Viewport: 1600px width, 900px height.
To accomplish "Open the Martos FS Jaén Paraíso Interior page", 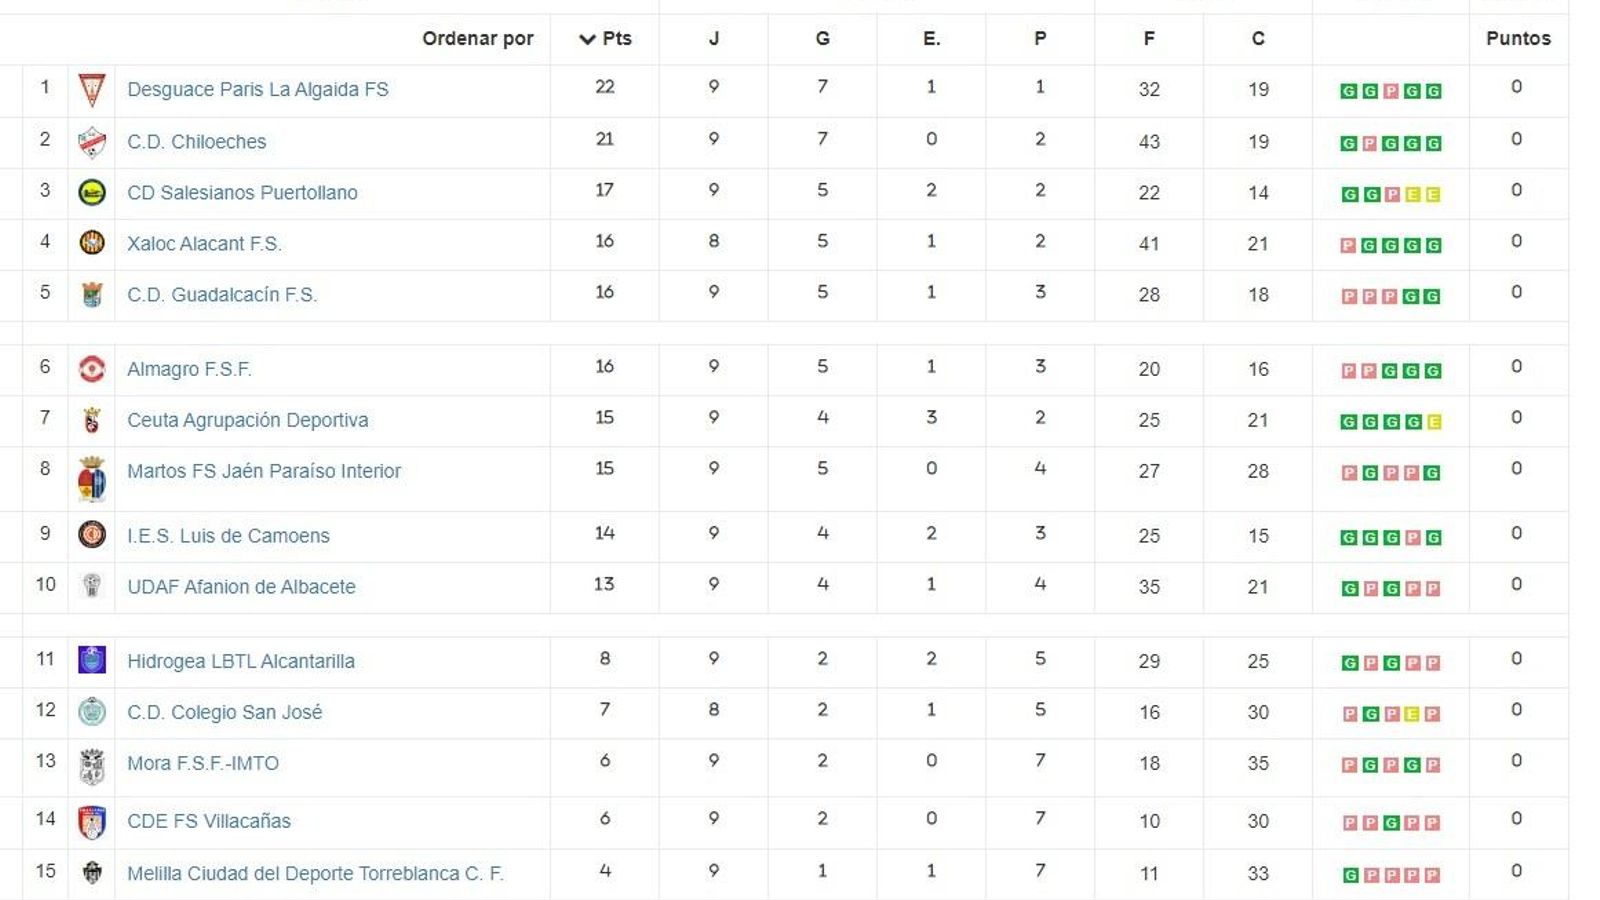I will coord(264,470).
